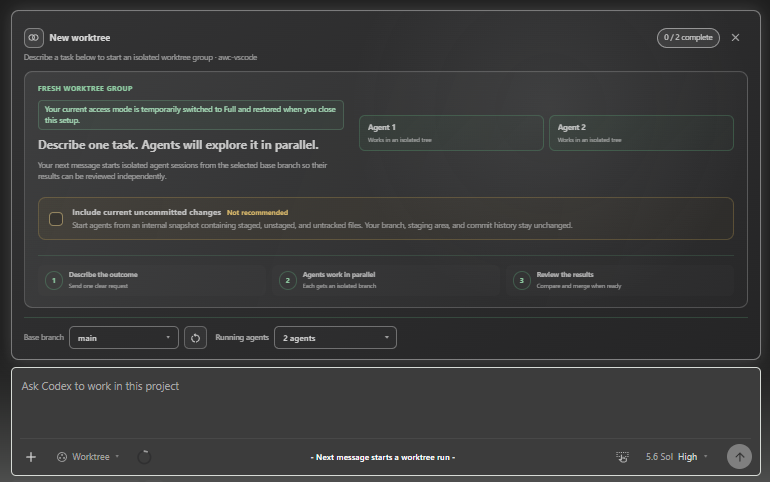Close the New worktree panel
Viewport: 770px width, 482px height.
[x=735, y=38]
